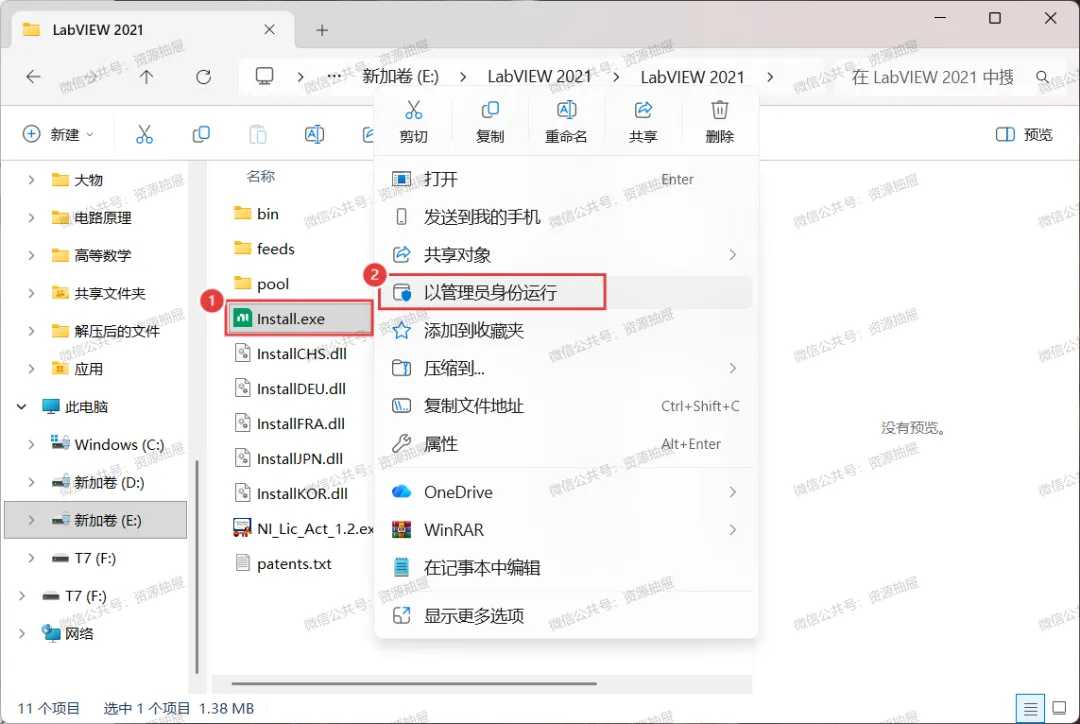Open the WinRAR submenu

coord(565,530)
